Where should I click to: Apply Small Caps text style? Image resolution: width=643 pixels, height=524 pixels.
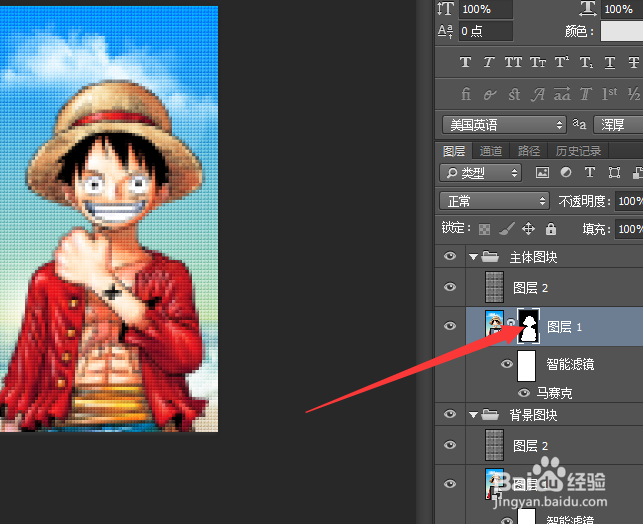click(538, 62)
